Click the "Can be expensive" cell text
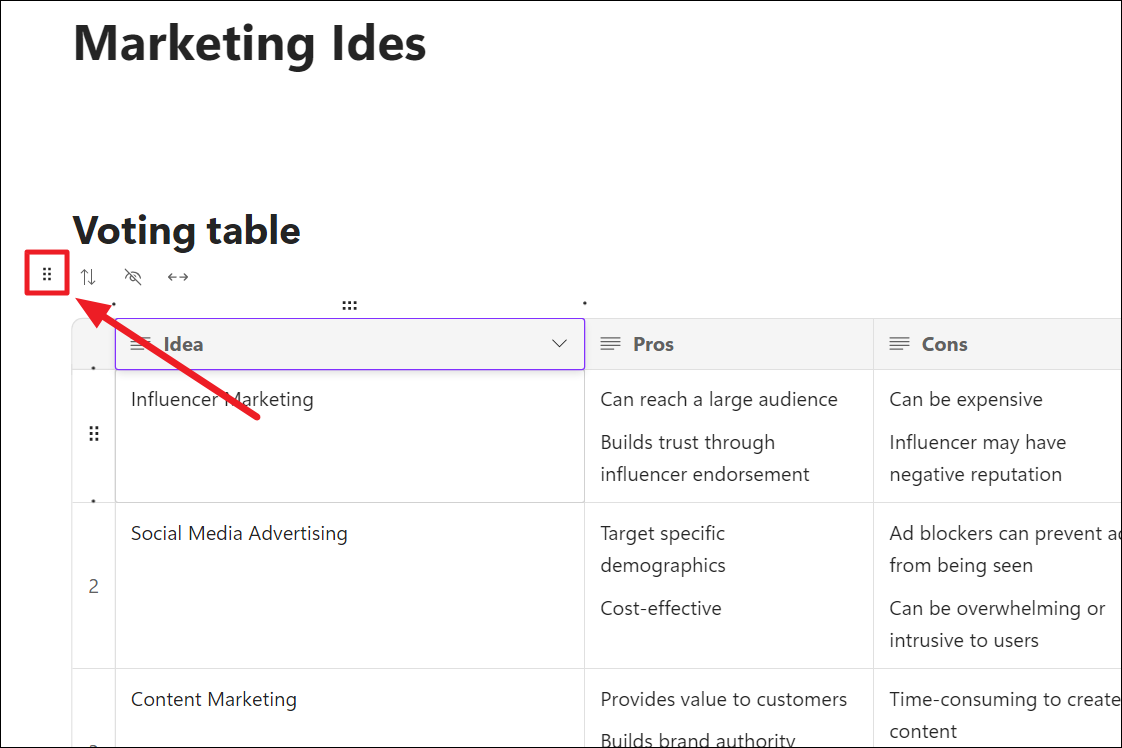1122x748 pixels. (965, 400)
